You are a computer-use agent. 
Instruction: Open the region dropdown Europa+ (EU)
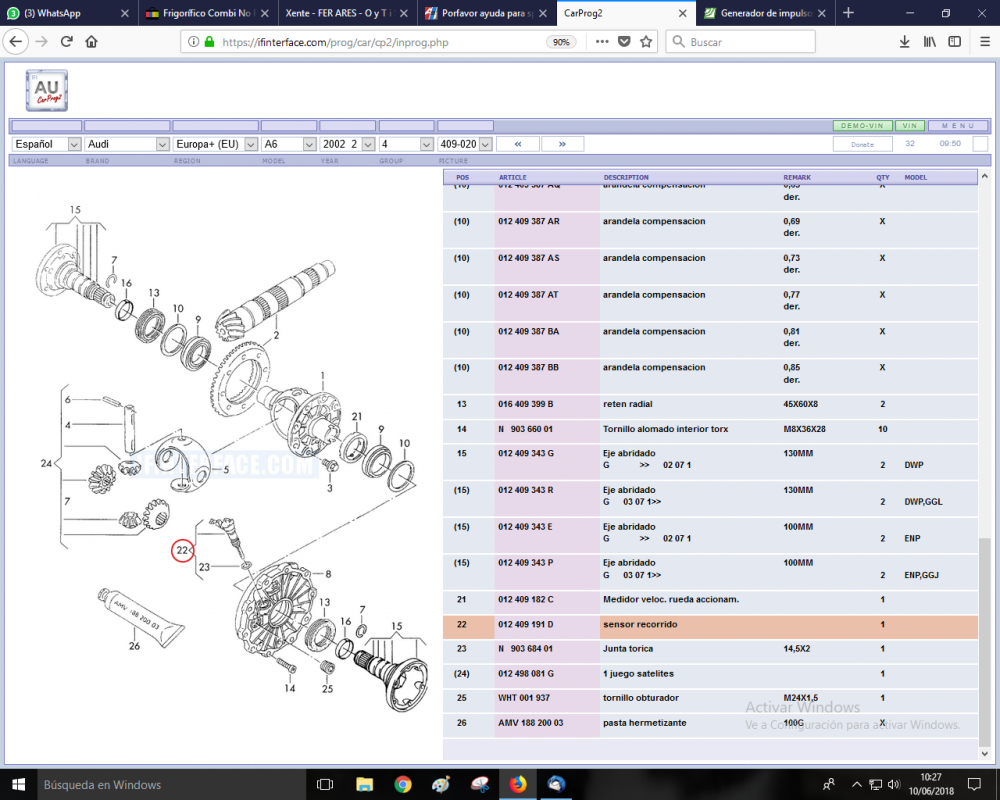coord(216,144)
